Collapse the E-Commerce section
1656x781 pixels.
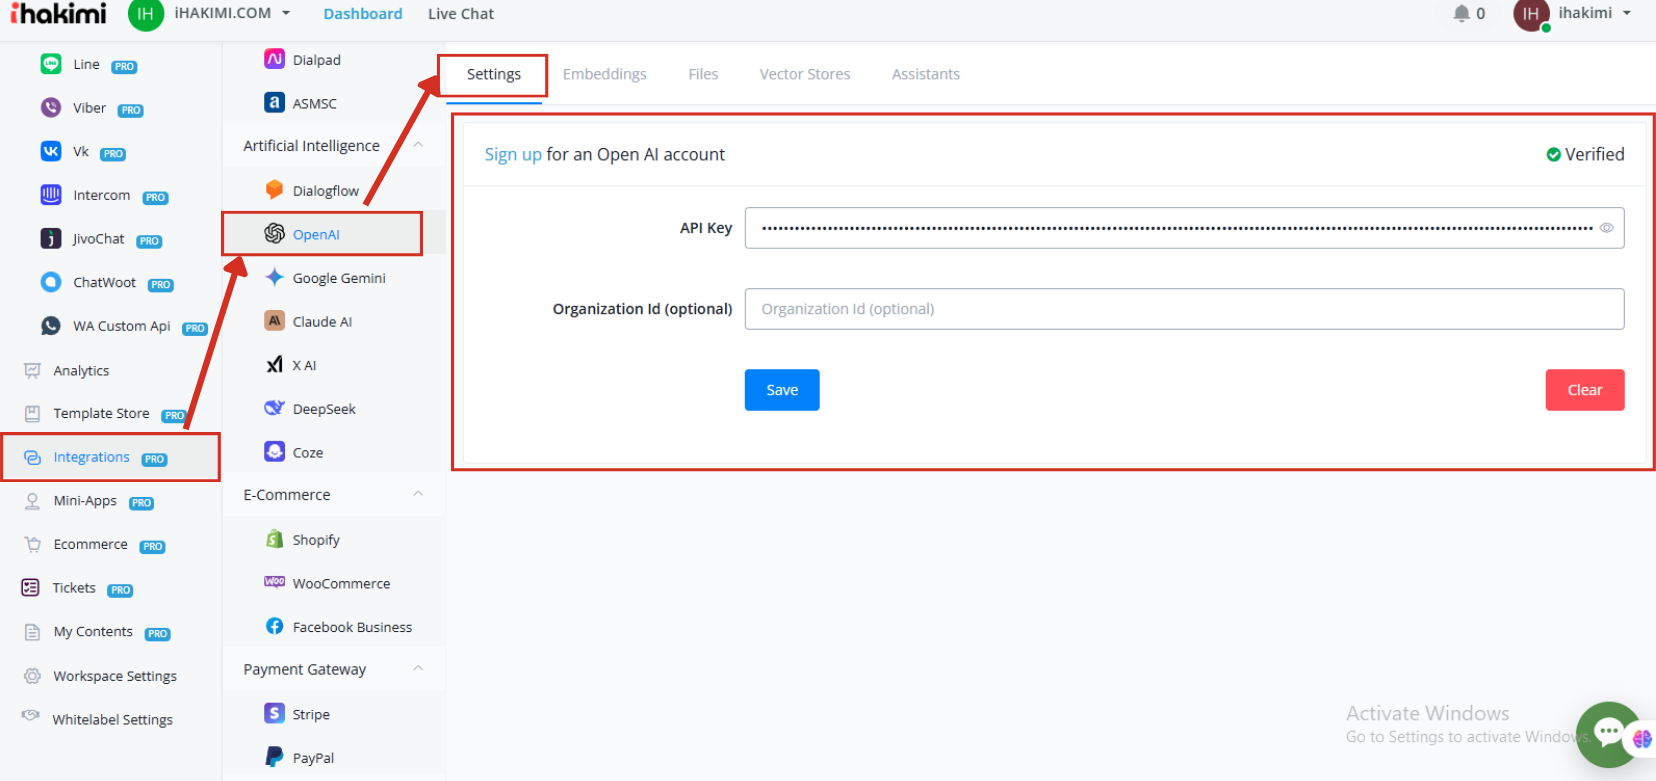(418, 494)
